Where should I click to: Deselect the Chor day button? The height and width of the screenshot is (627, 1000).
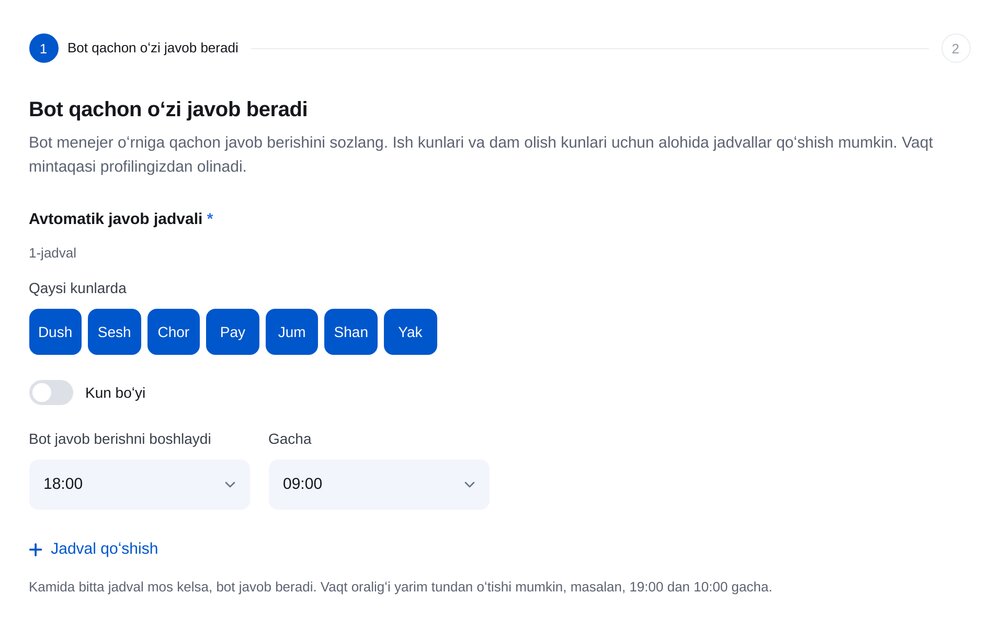[173, 332]
